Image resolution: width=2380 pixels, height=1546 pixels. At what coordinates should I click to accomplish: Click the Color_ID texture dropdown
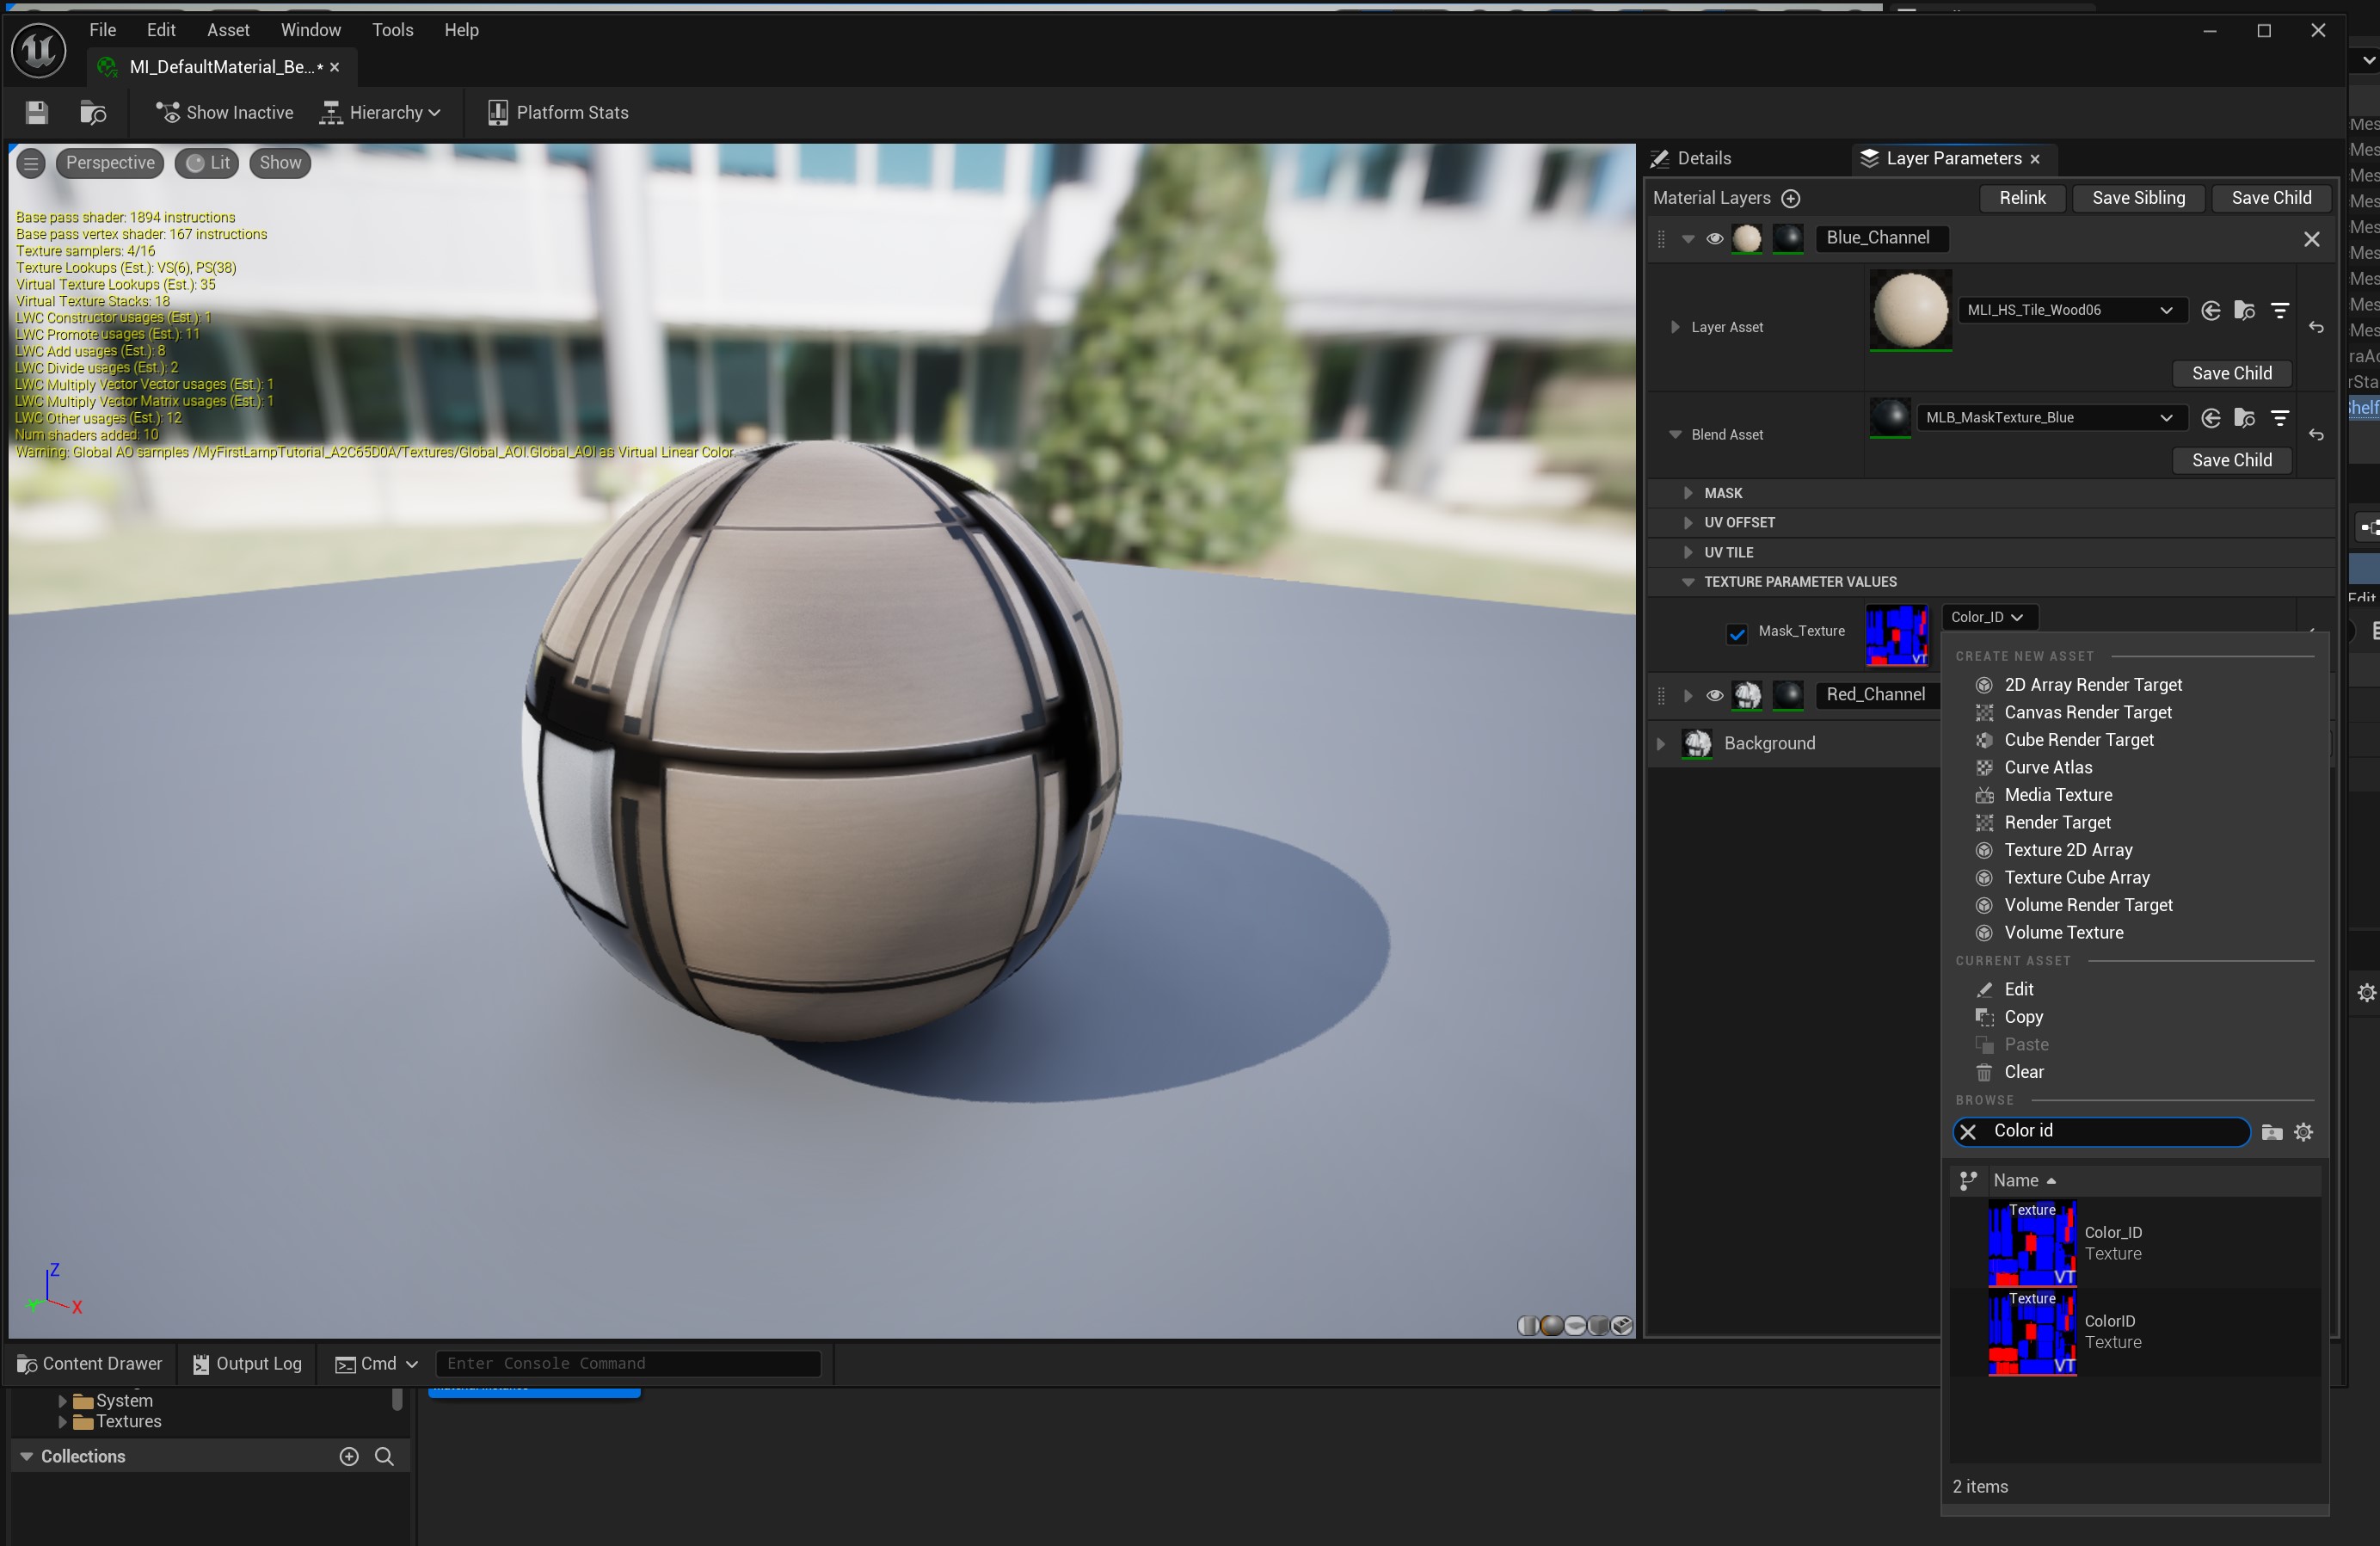(x=1988, y=617)
